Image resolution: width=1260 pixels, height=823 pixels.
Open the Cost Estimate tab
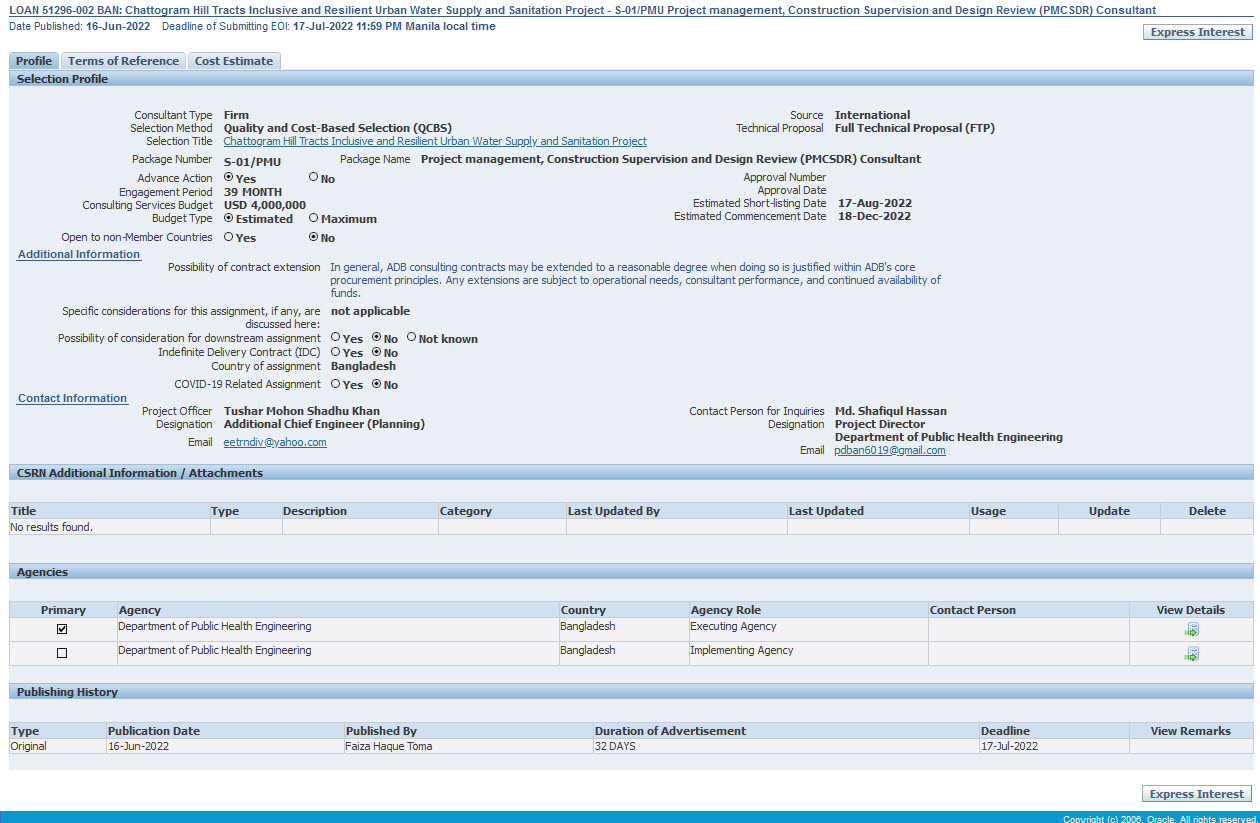coord(233,61)
